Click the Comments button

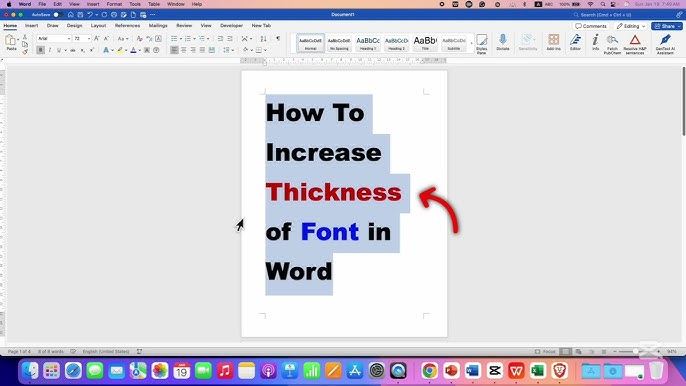[x=591, y=26]
